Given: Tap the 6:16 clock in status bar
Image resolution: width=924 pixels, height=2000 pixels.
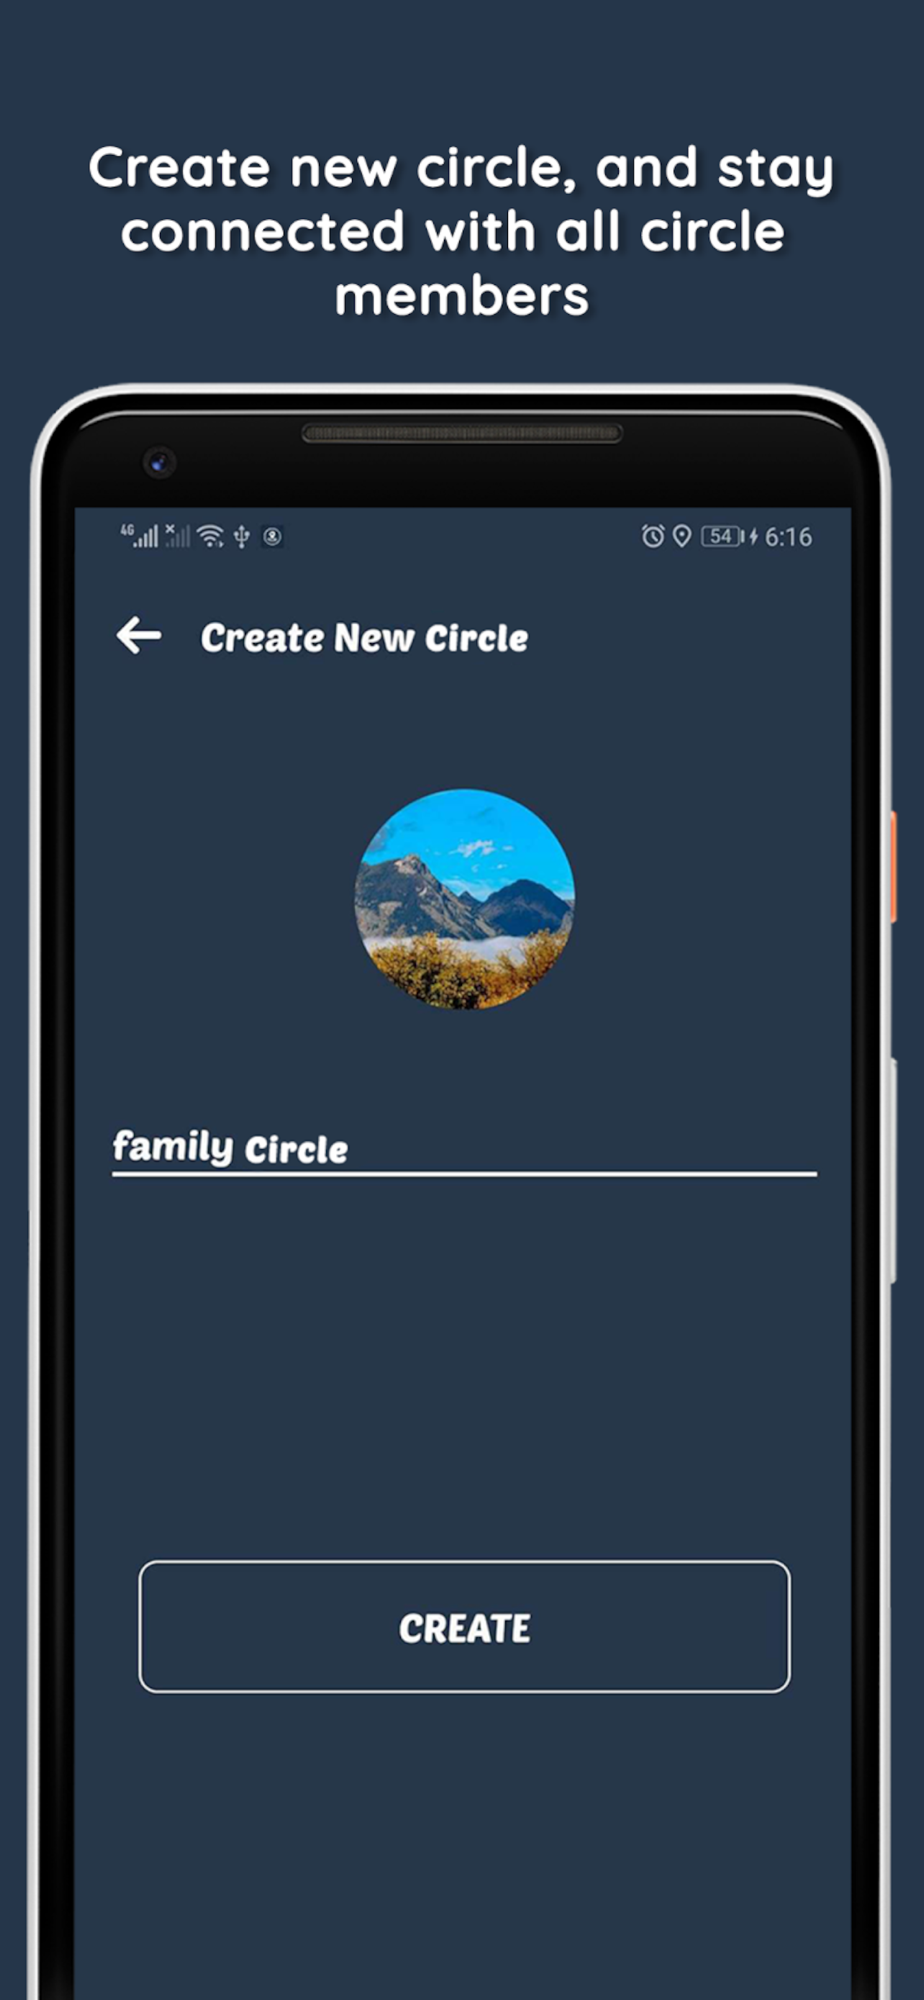Looking at the screenshot, I should tap(788, 537).
